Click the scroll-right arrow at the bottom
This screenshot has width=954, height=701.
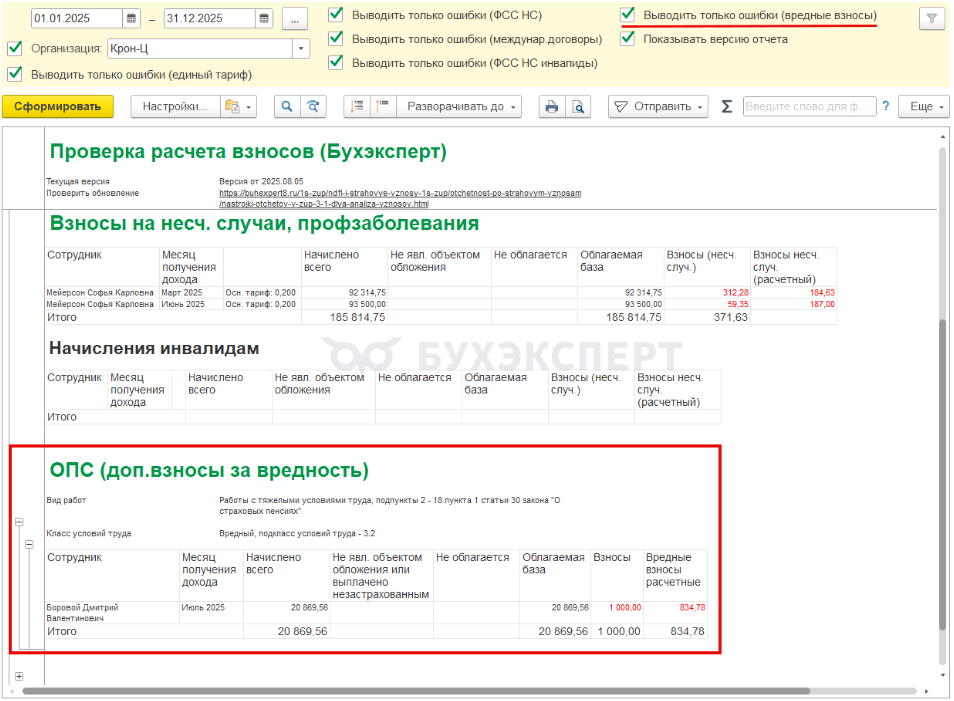[927, 691]
